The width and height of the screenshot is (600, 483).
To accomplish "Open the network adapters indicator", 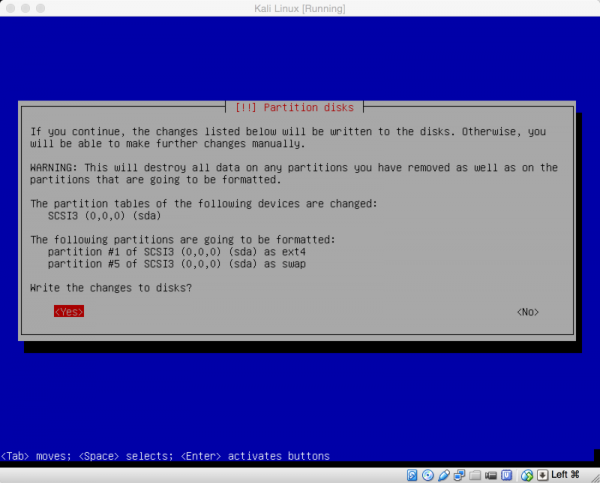I will coord(459,475).
